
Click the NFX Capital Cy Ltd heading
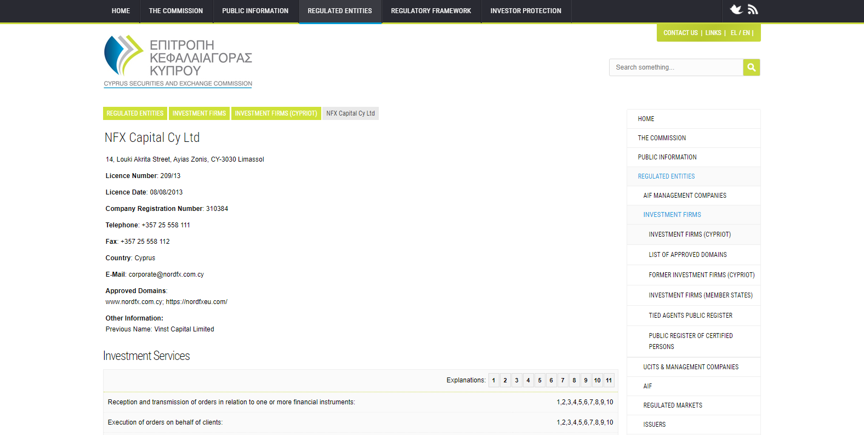152,138
